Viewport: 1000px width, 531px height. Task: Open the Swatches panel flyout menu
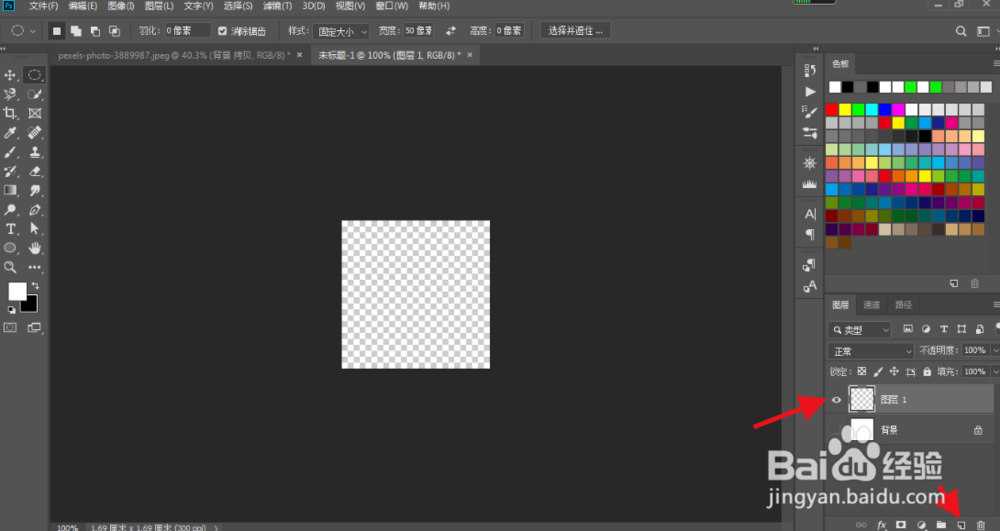996,64
